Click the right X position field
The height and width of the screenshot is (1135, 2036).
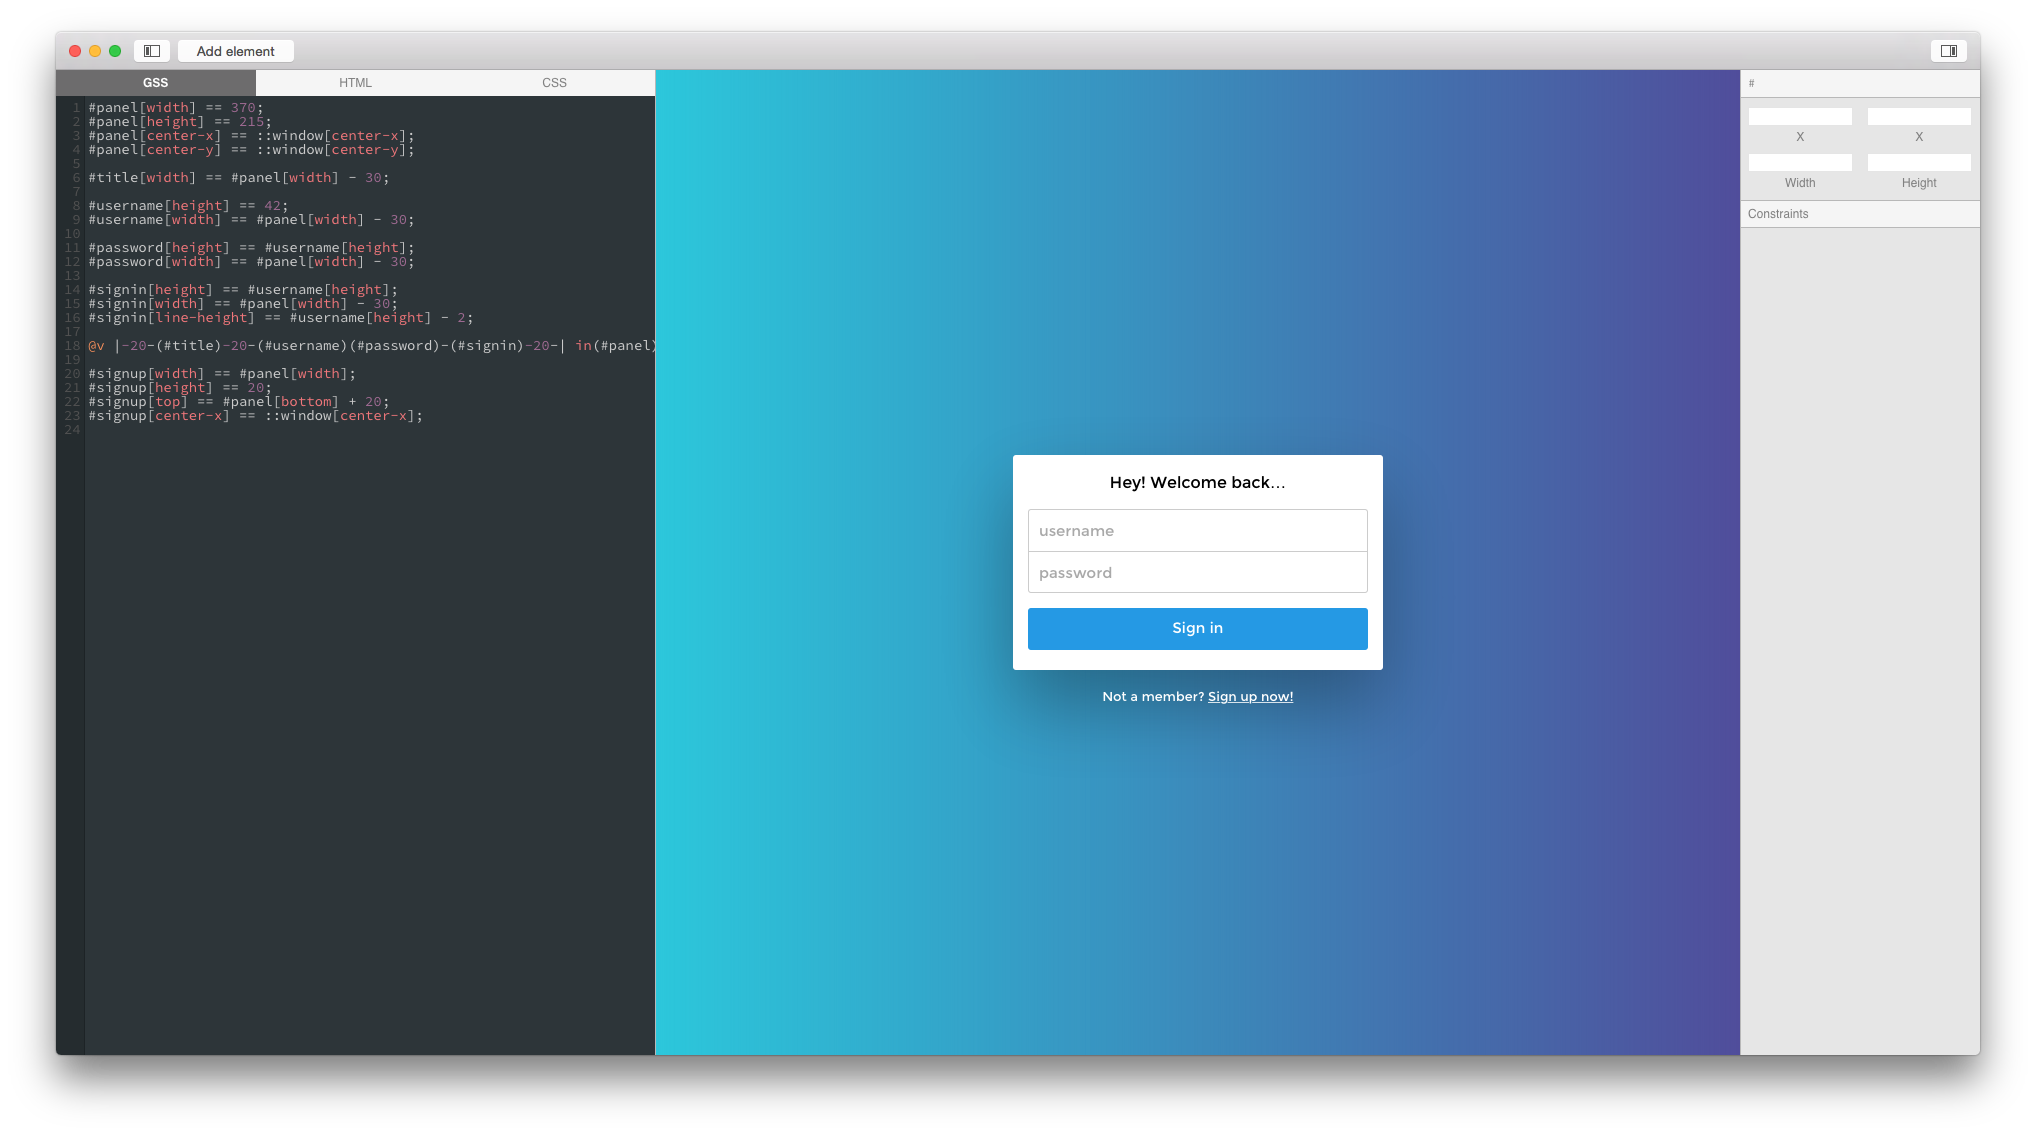pyautogui.click(x=1918, y=117)
